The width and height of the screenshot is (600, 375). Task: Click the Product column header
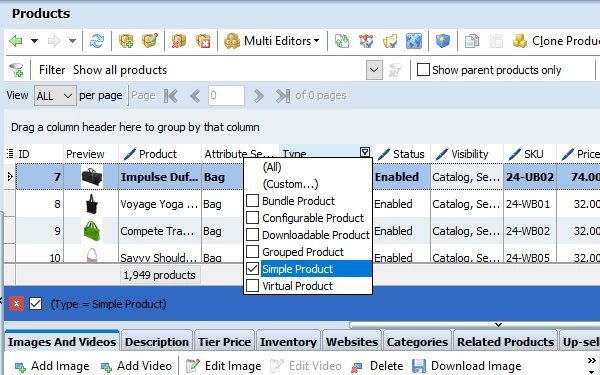point(160,154)
